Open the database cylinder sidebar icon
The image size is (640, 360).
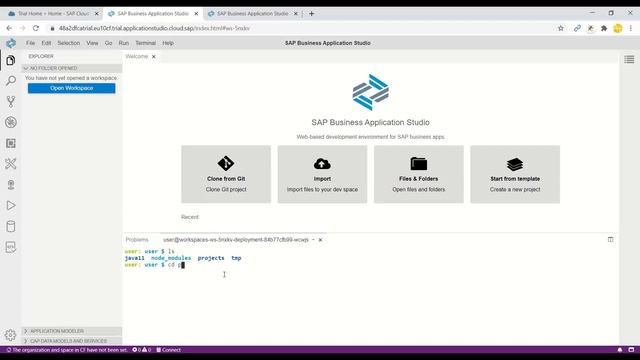[11, 227]
